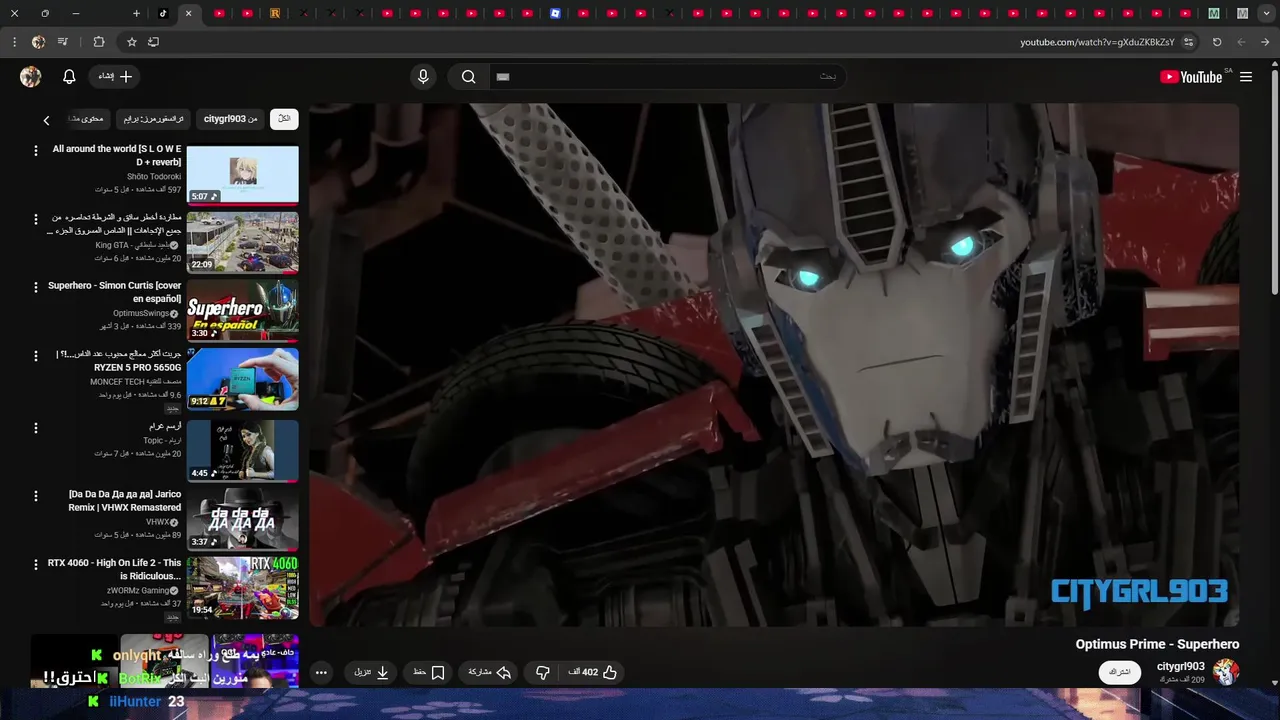Open the RYZEN processor video thumbnail
Screen dimensions: 1280x720
pyautogui.click(x=242, y=379)
